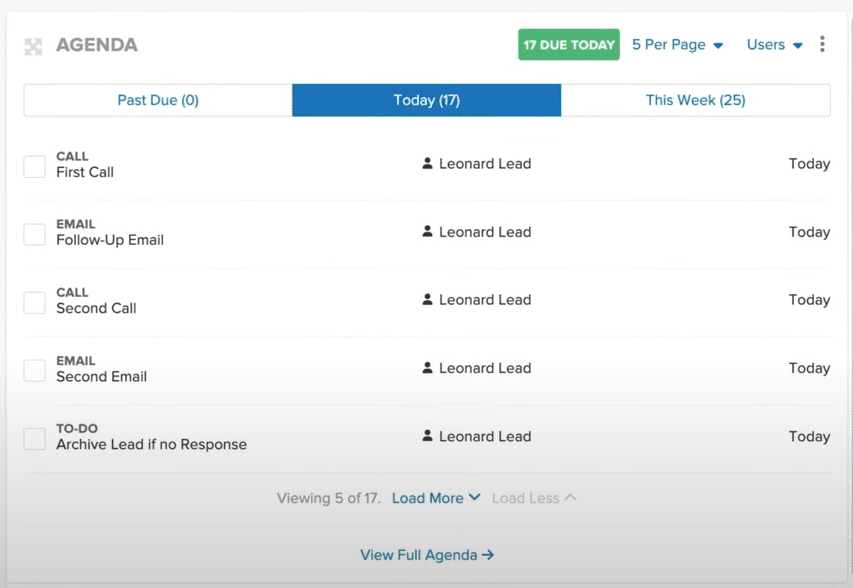Collapse the list using Load Less

click(x=533, y=497)
